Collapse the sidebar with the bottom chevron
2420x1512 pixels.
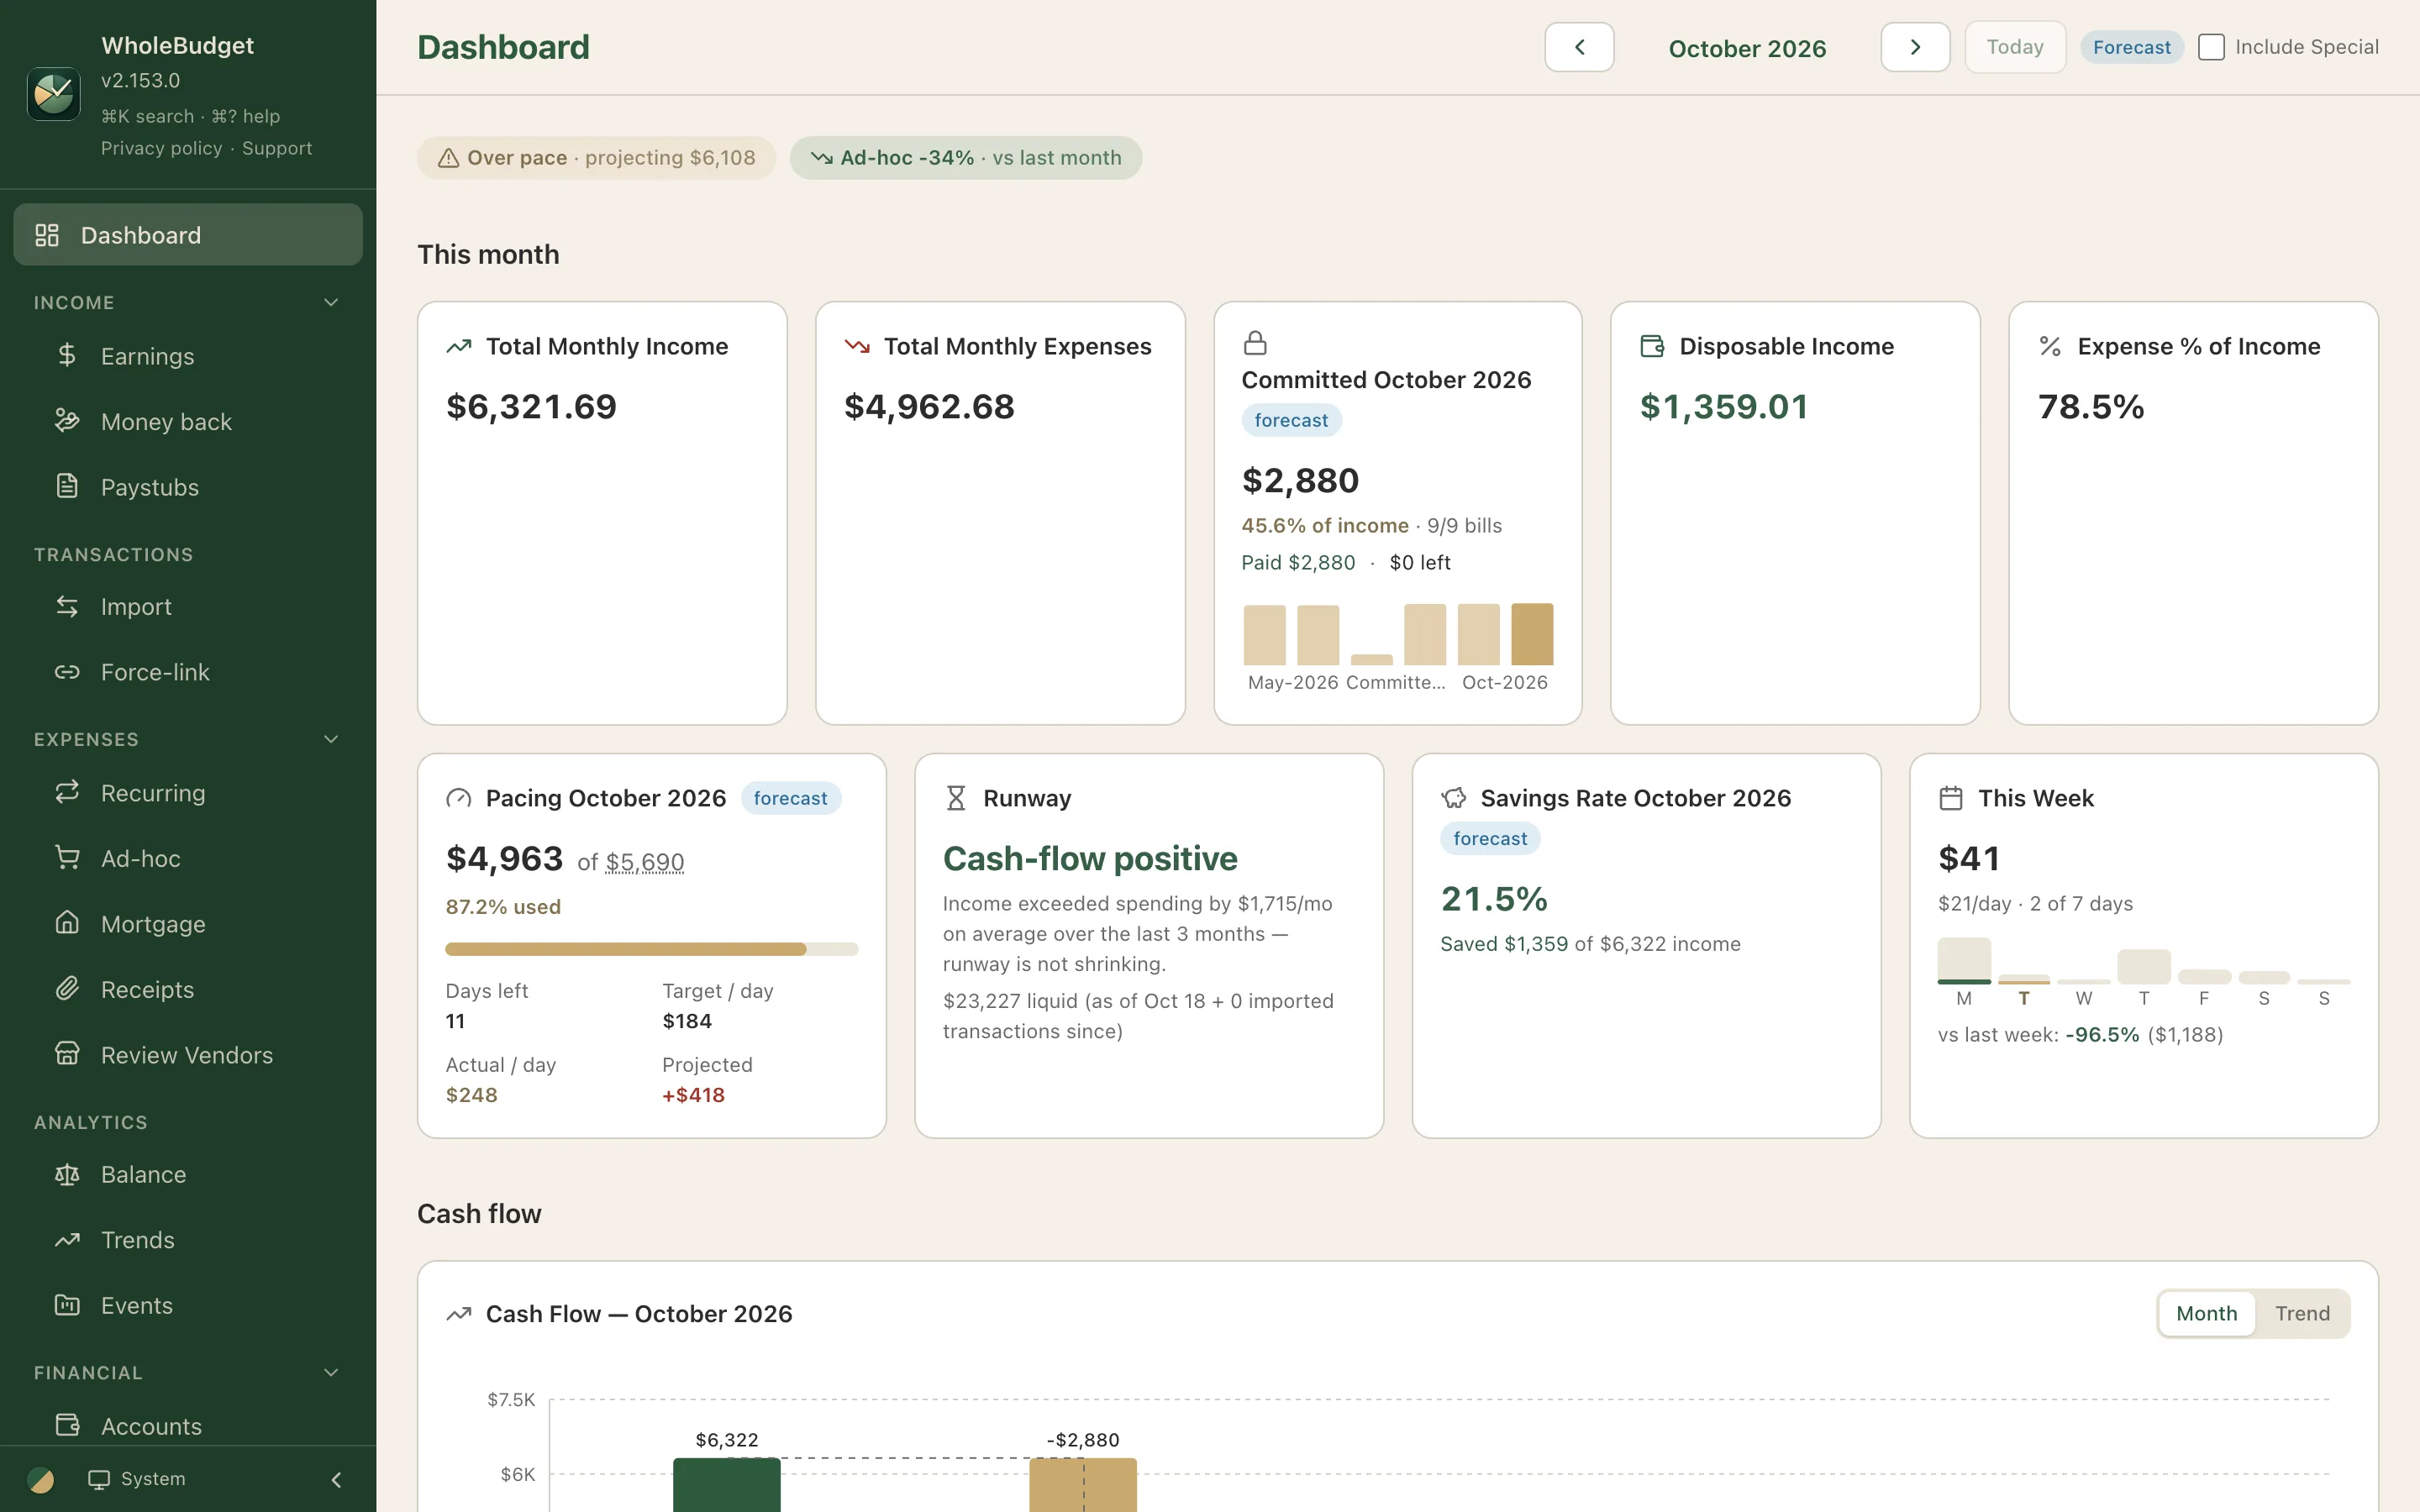tap(336, 1479)
